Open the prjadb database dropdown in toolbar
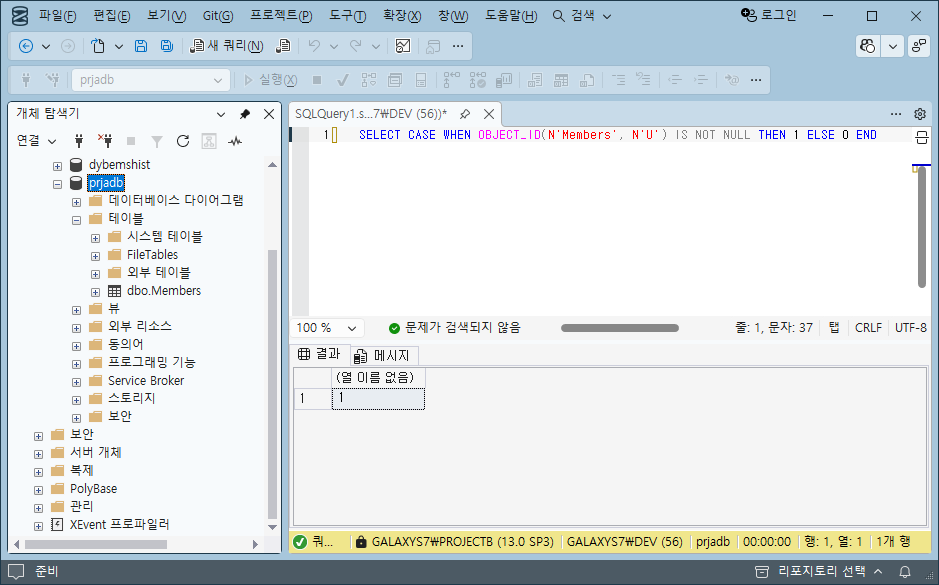939x585 pixels. (151, 80)
